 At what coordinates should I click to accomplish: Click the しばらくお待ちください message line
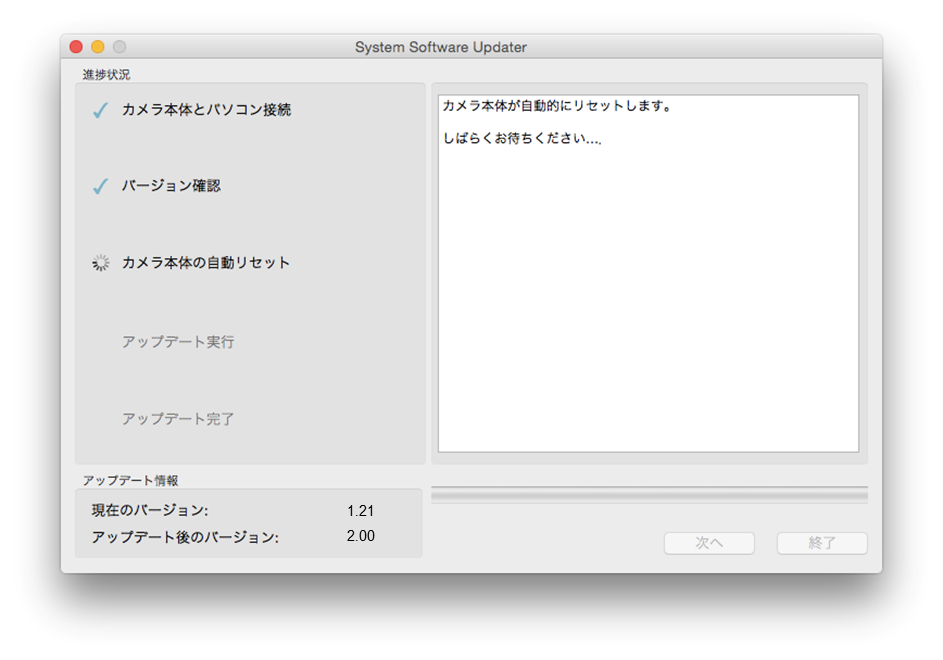coord(522,139)
